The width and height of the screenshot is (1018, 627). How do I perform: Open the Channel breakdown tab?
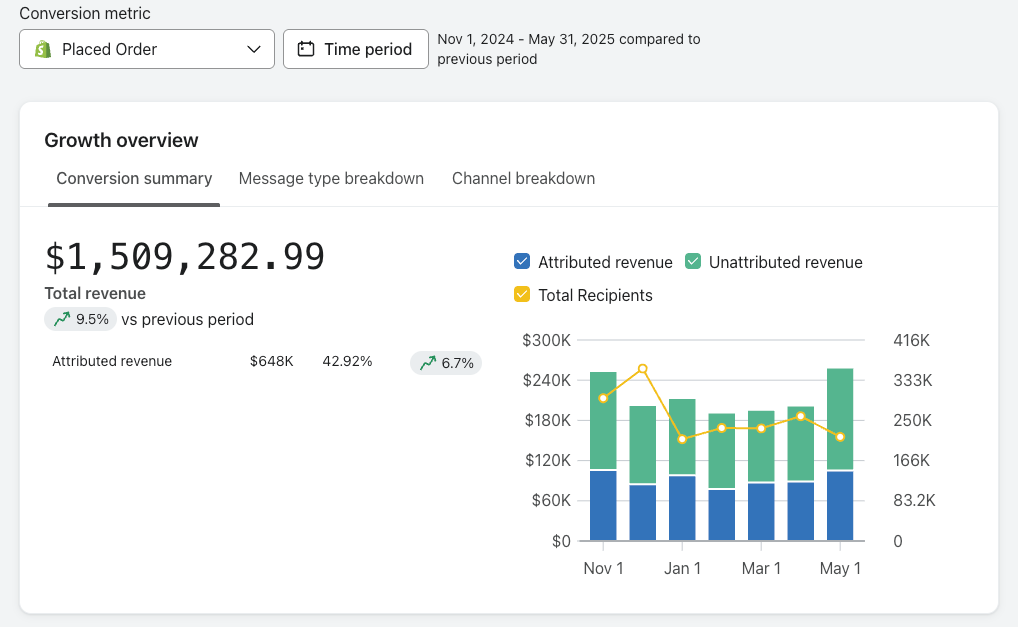[x=523, y=179]
